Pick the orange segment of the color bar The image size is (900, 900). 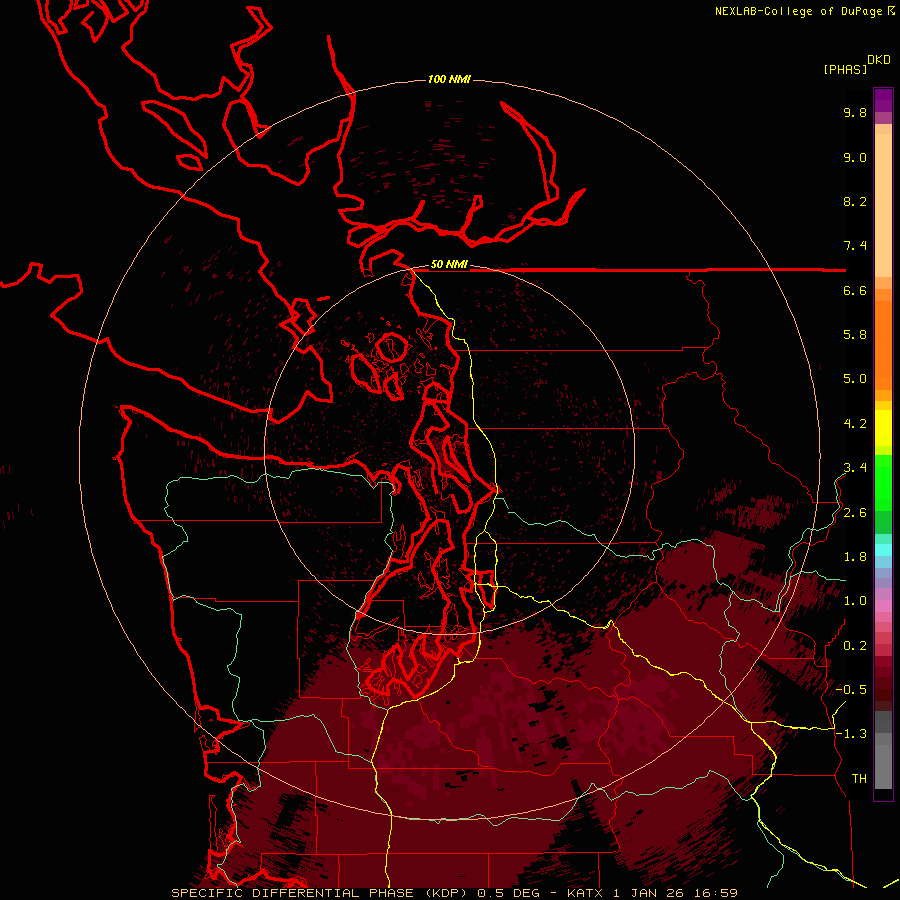[x=883, y=345]
